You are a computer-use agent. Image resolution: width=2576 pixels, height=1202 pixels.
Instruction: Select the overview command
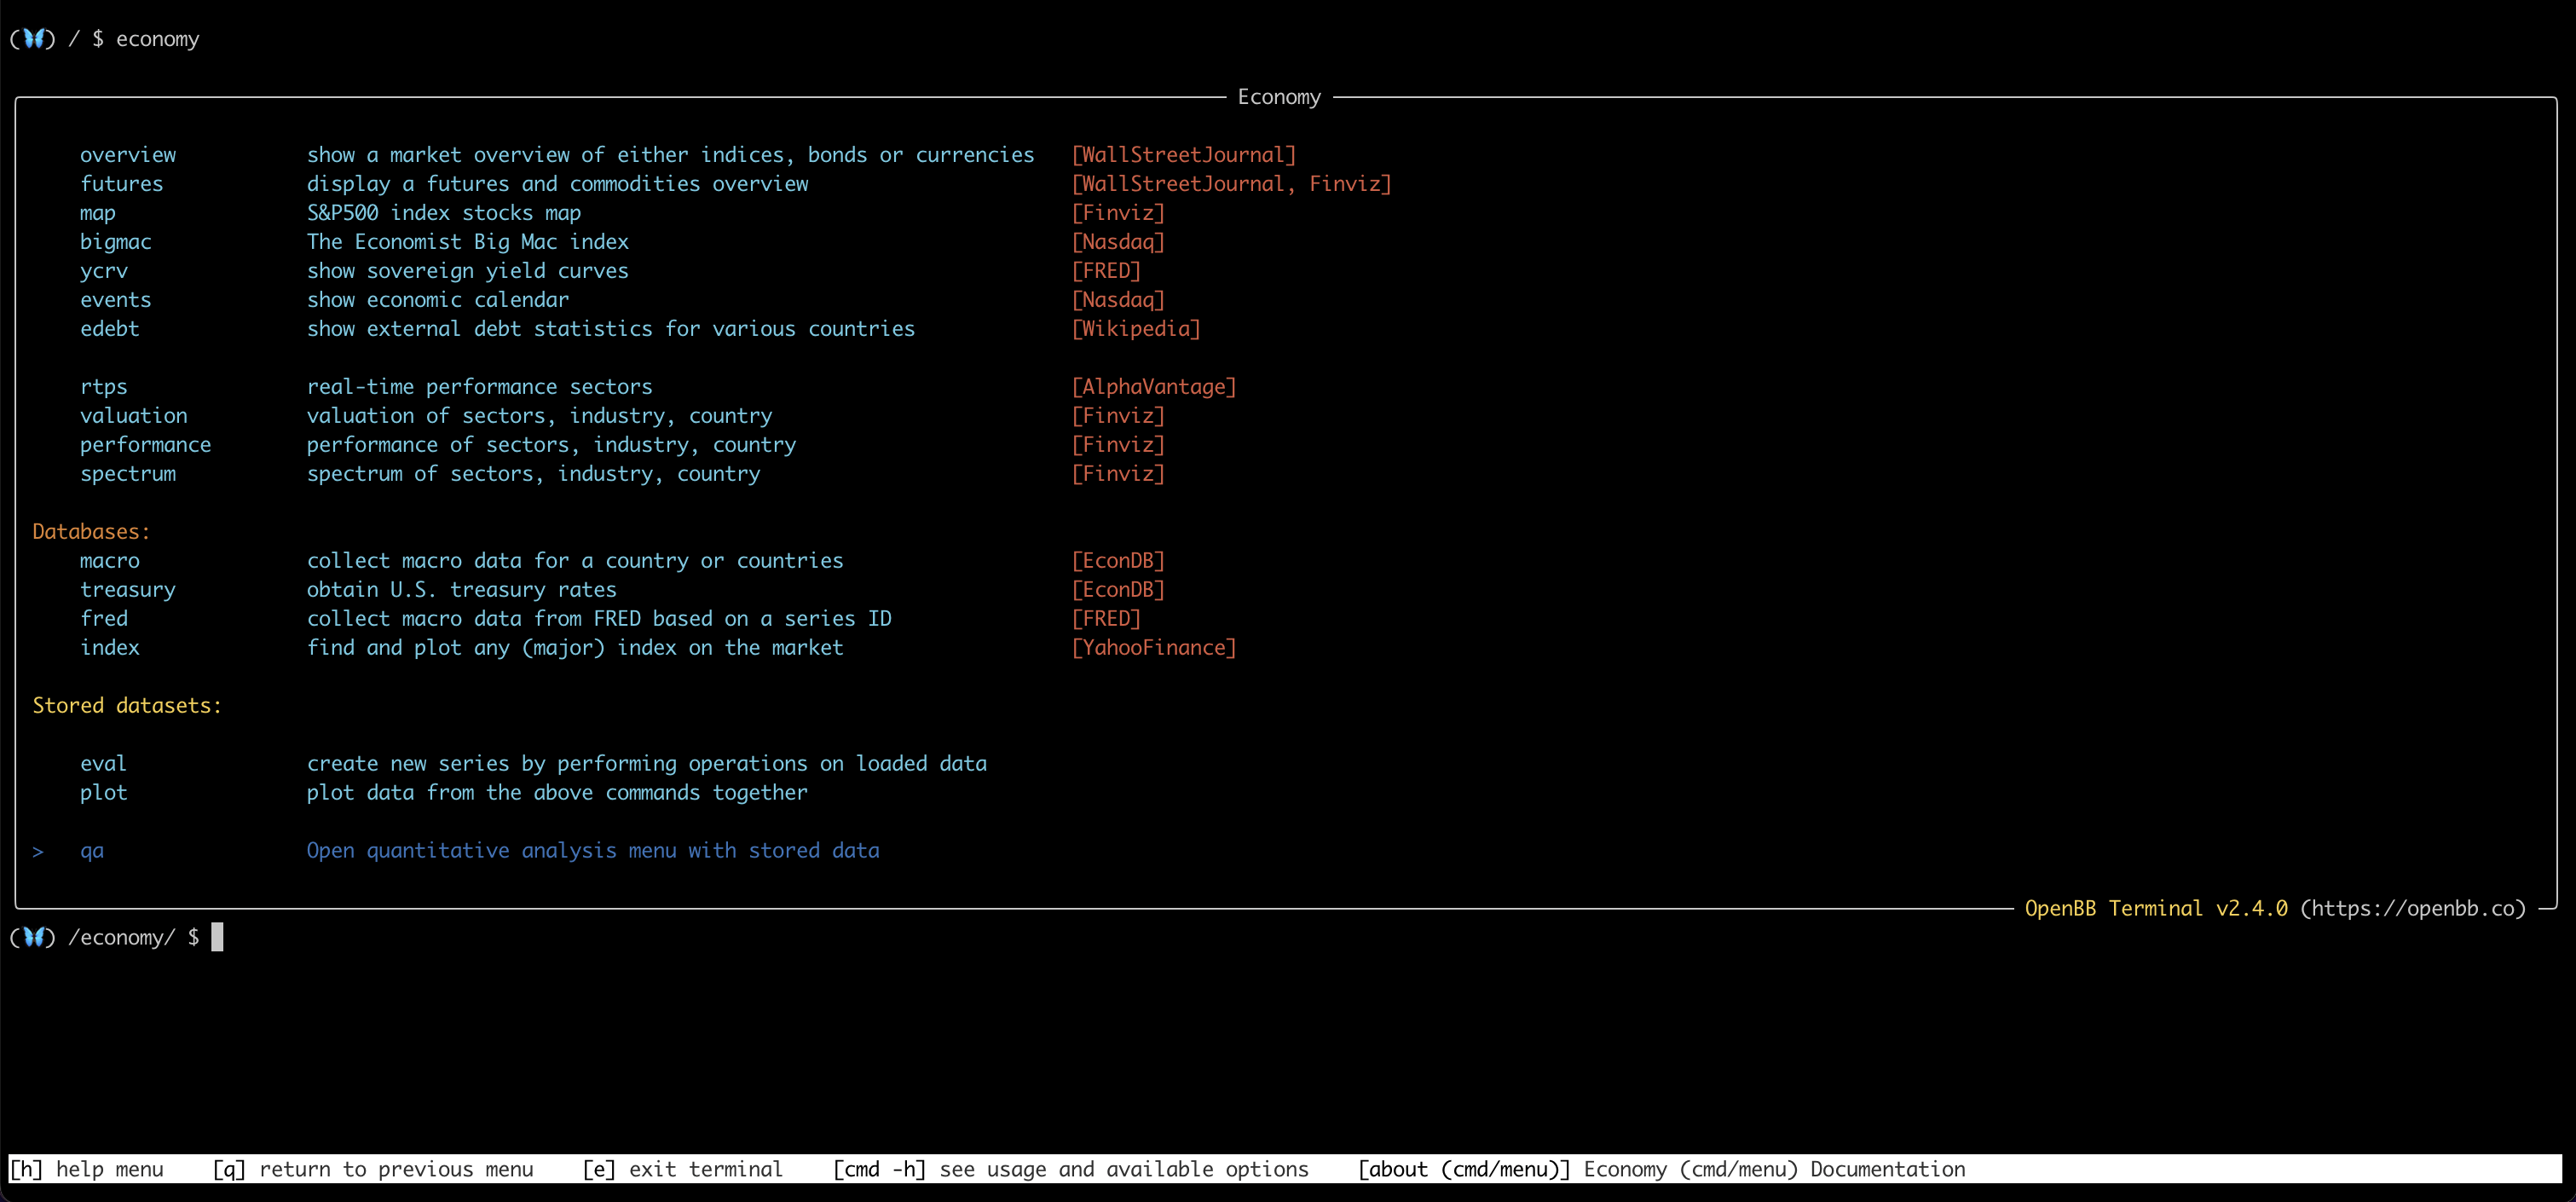click(x=128, y=155)
